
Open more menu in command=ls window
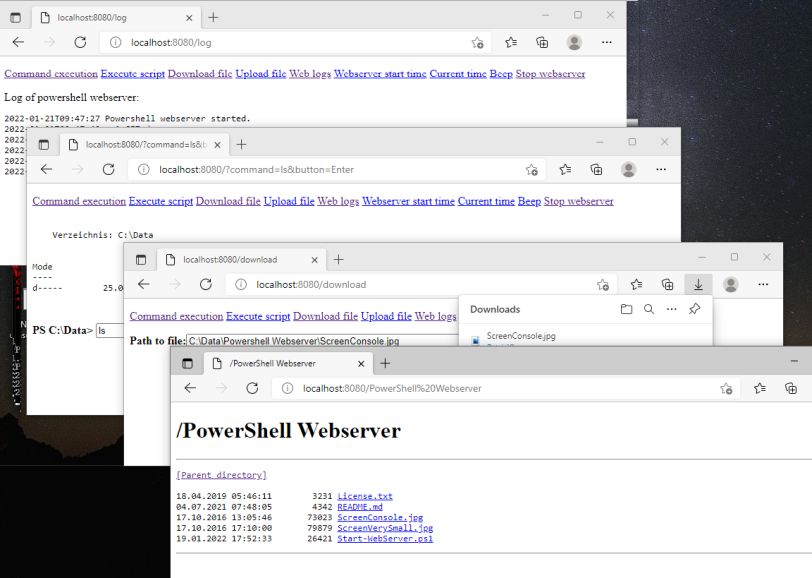[661, 169]
